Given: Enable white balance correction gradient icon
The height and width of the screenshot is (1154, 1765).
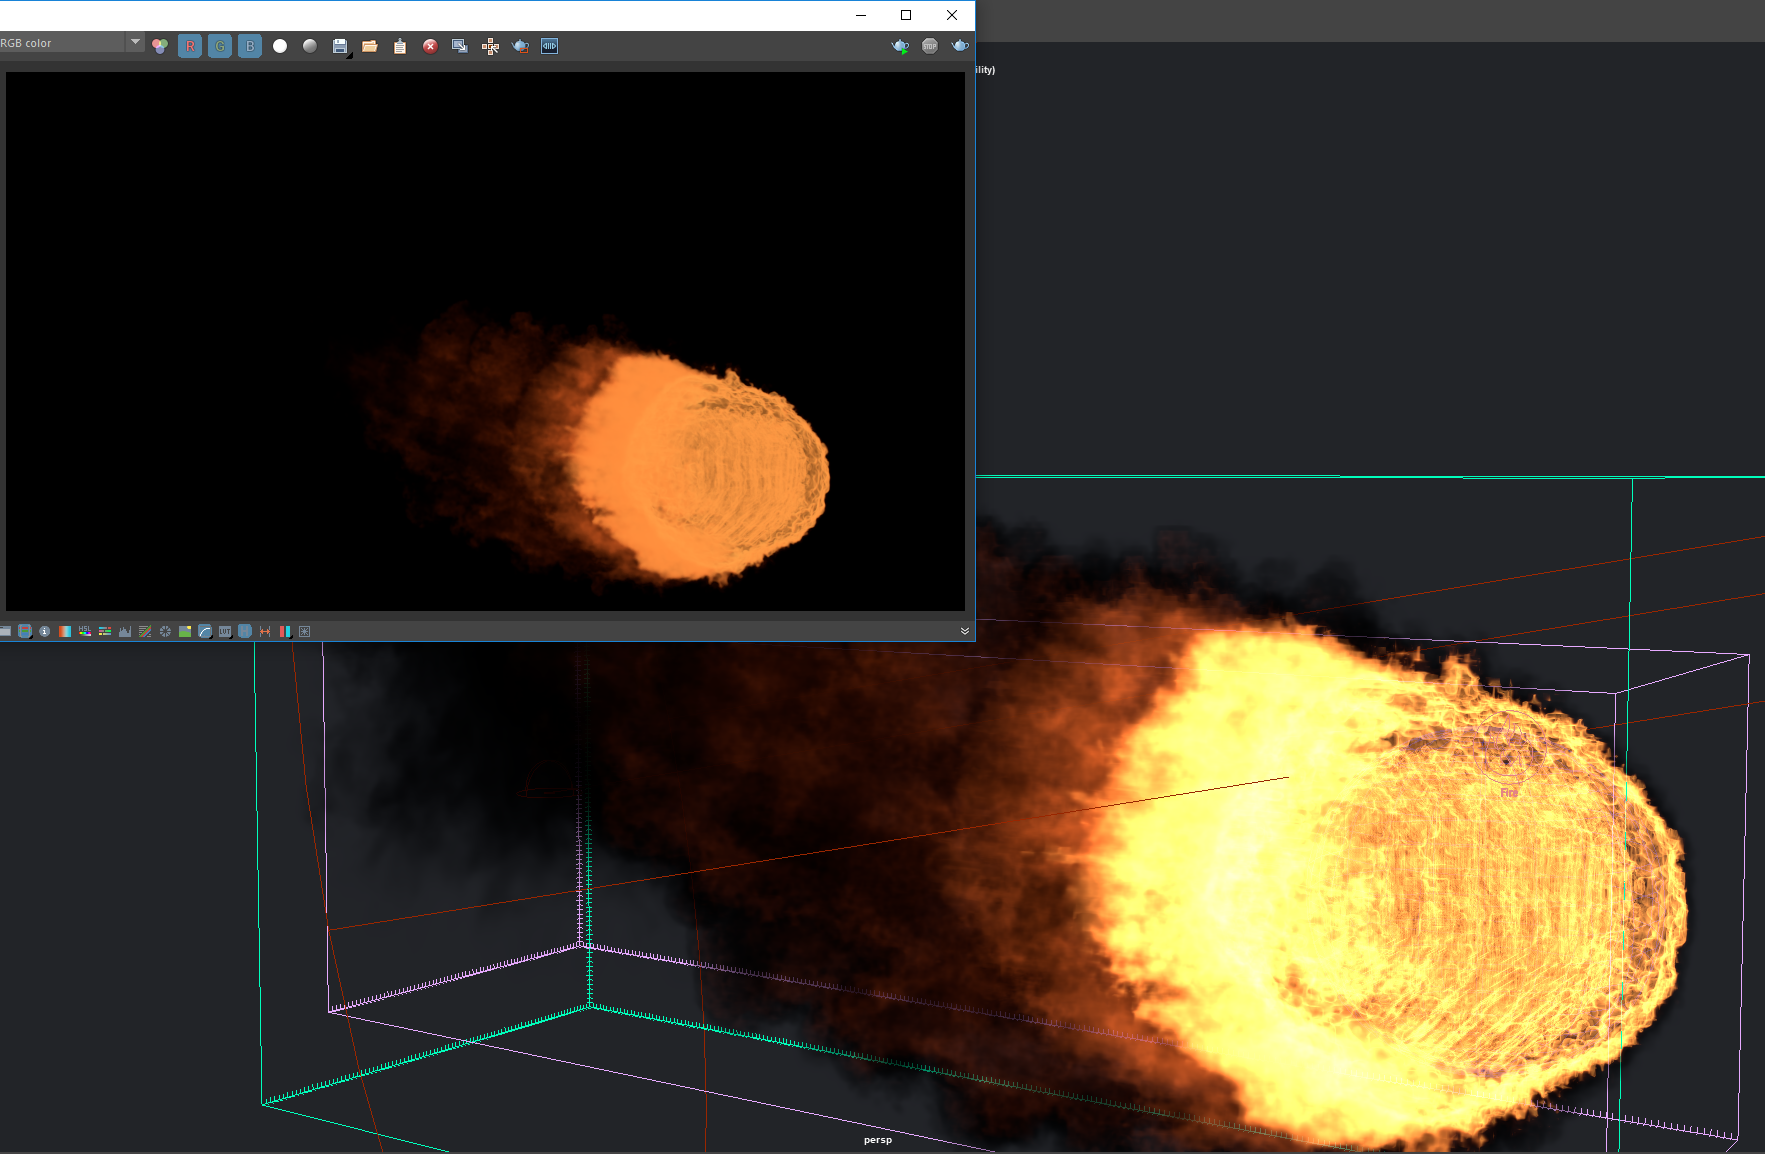Looking at the screenshot, I should point(65,631).
